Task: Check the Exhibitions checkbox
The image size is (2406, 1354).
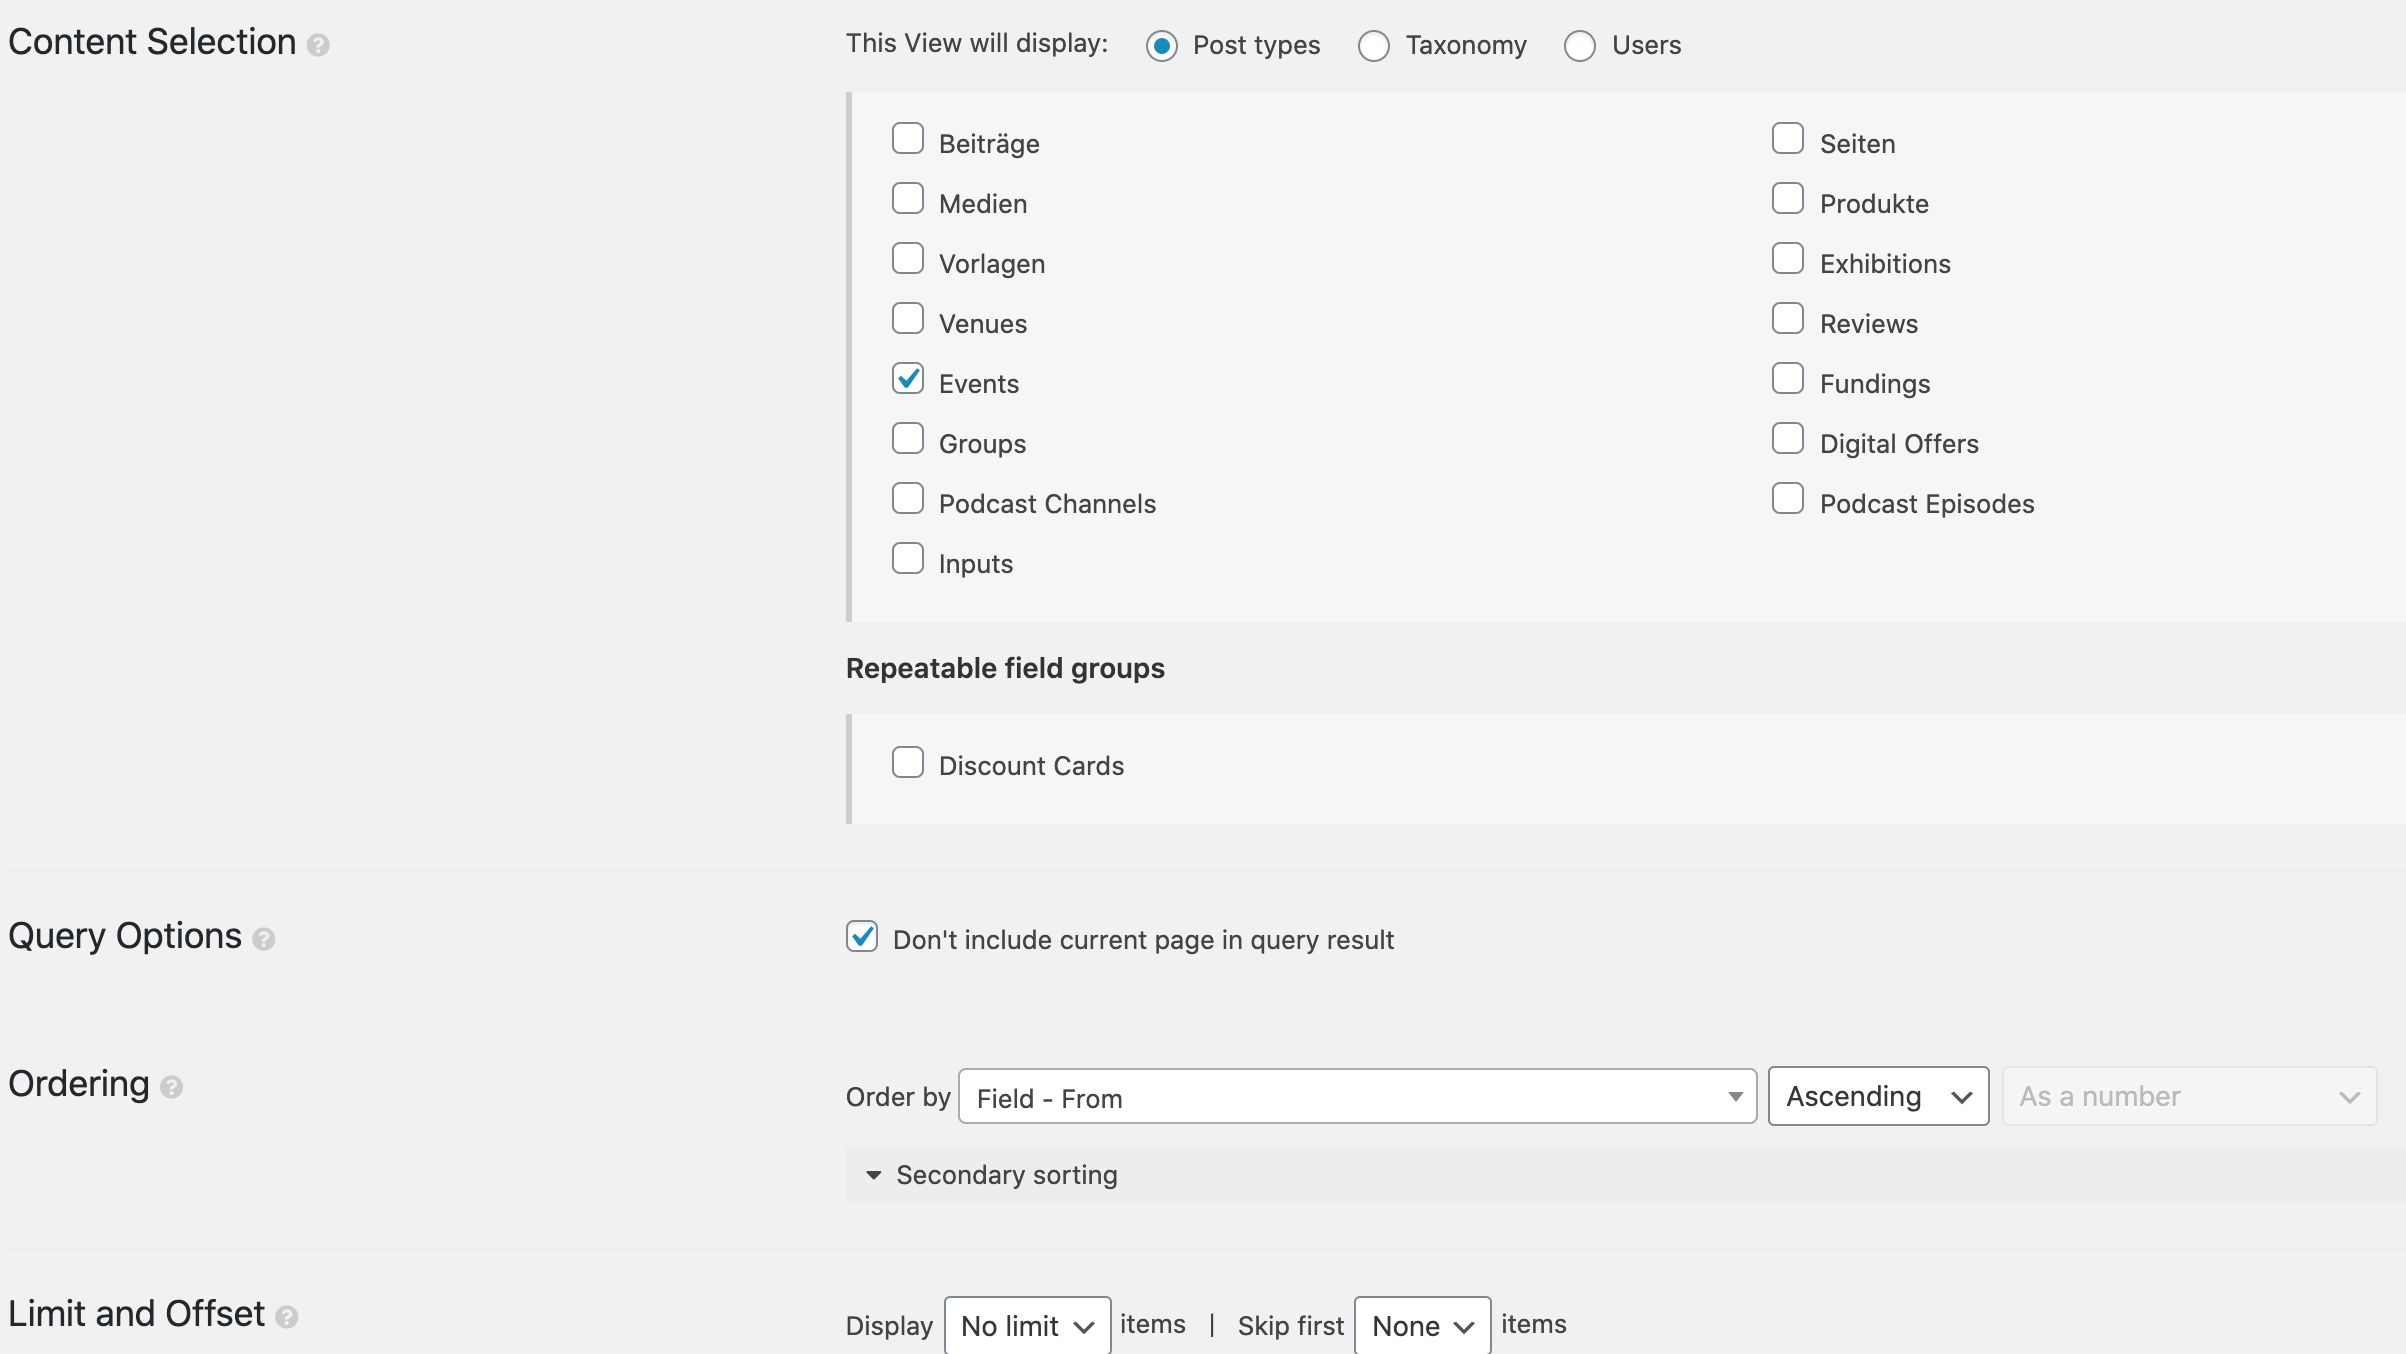Action: point(1788,259)
